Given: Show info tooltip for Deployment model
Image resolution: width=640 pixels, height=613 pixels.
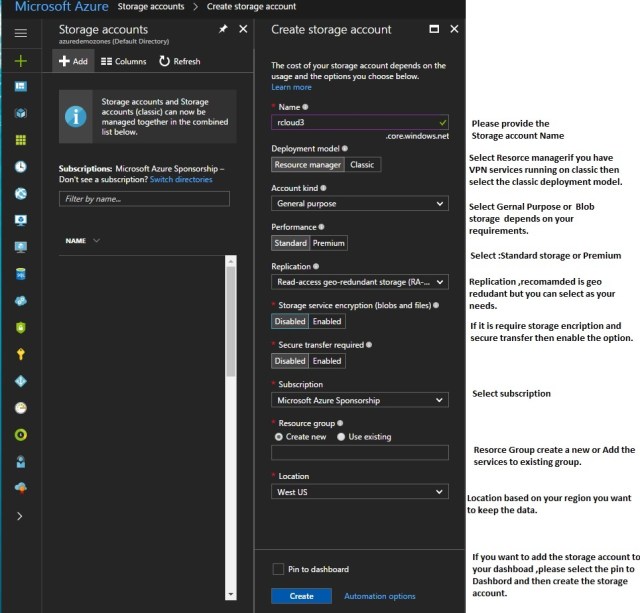Looking at the screenshot, I should click(x=345, y=149).
